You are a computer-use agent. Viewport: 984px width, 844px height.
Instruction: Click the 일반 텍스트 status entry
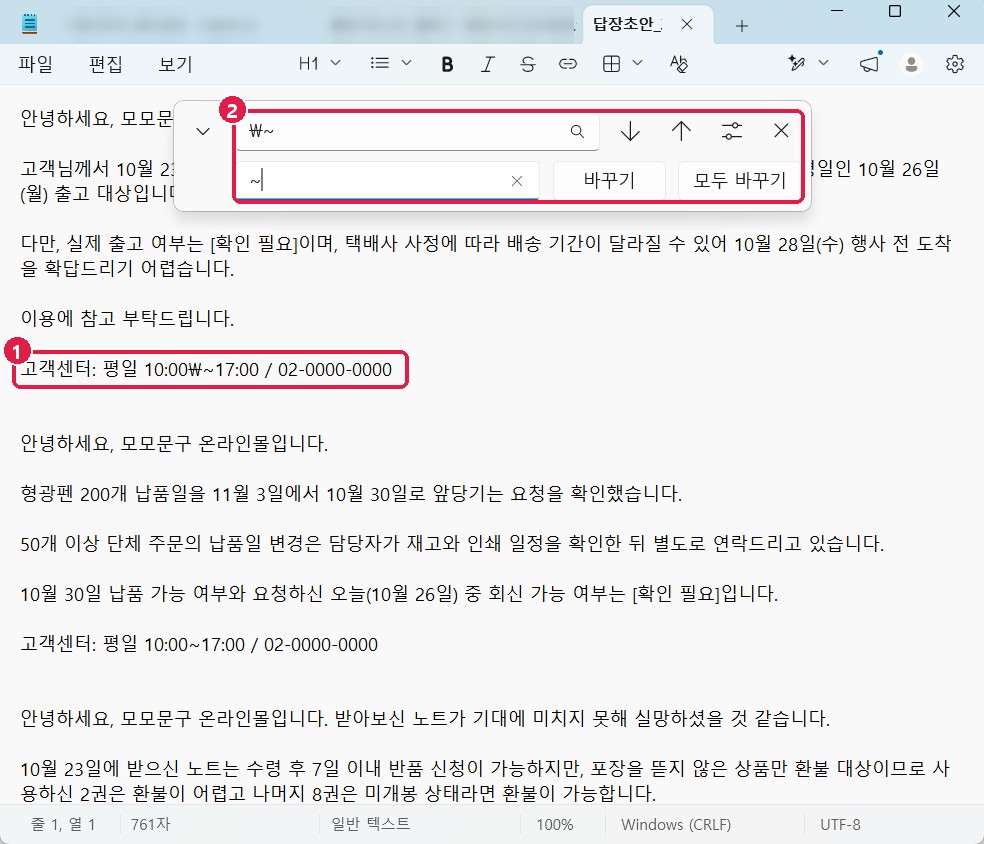tap(371, 824)
